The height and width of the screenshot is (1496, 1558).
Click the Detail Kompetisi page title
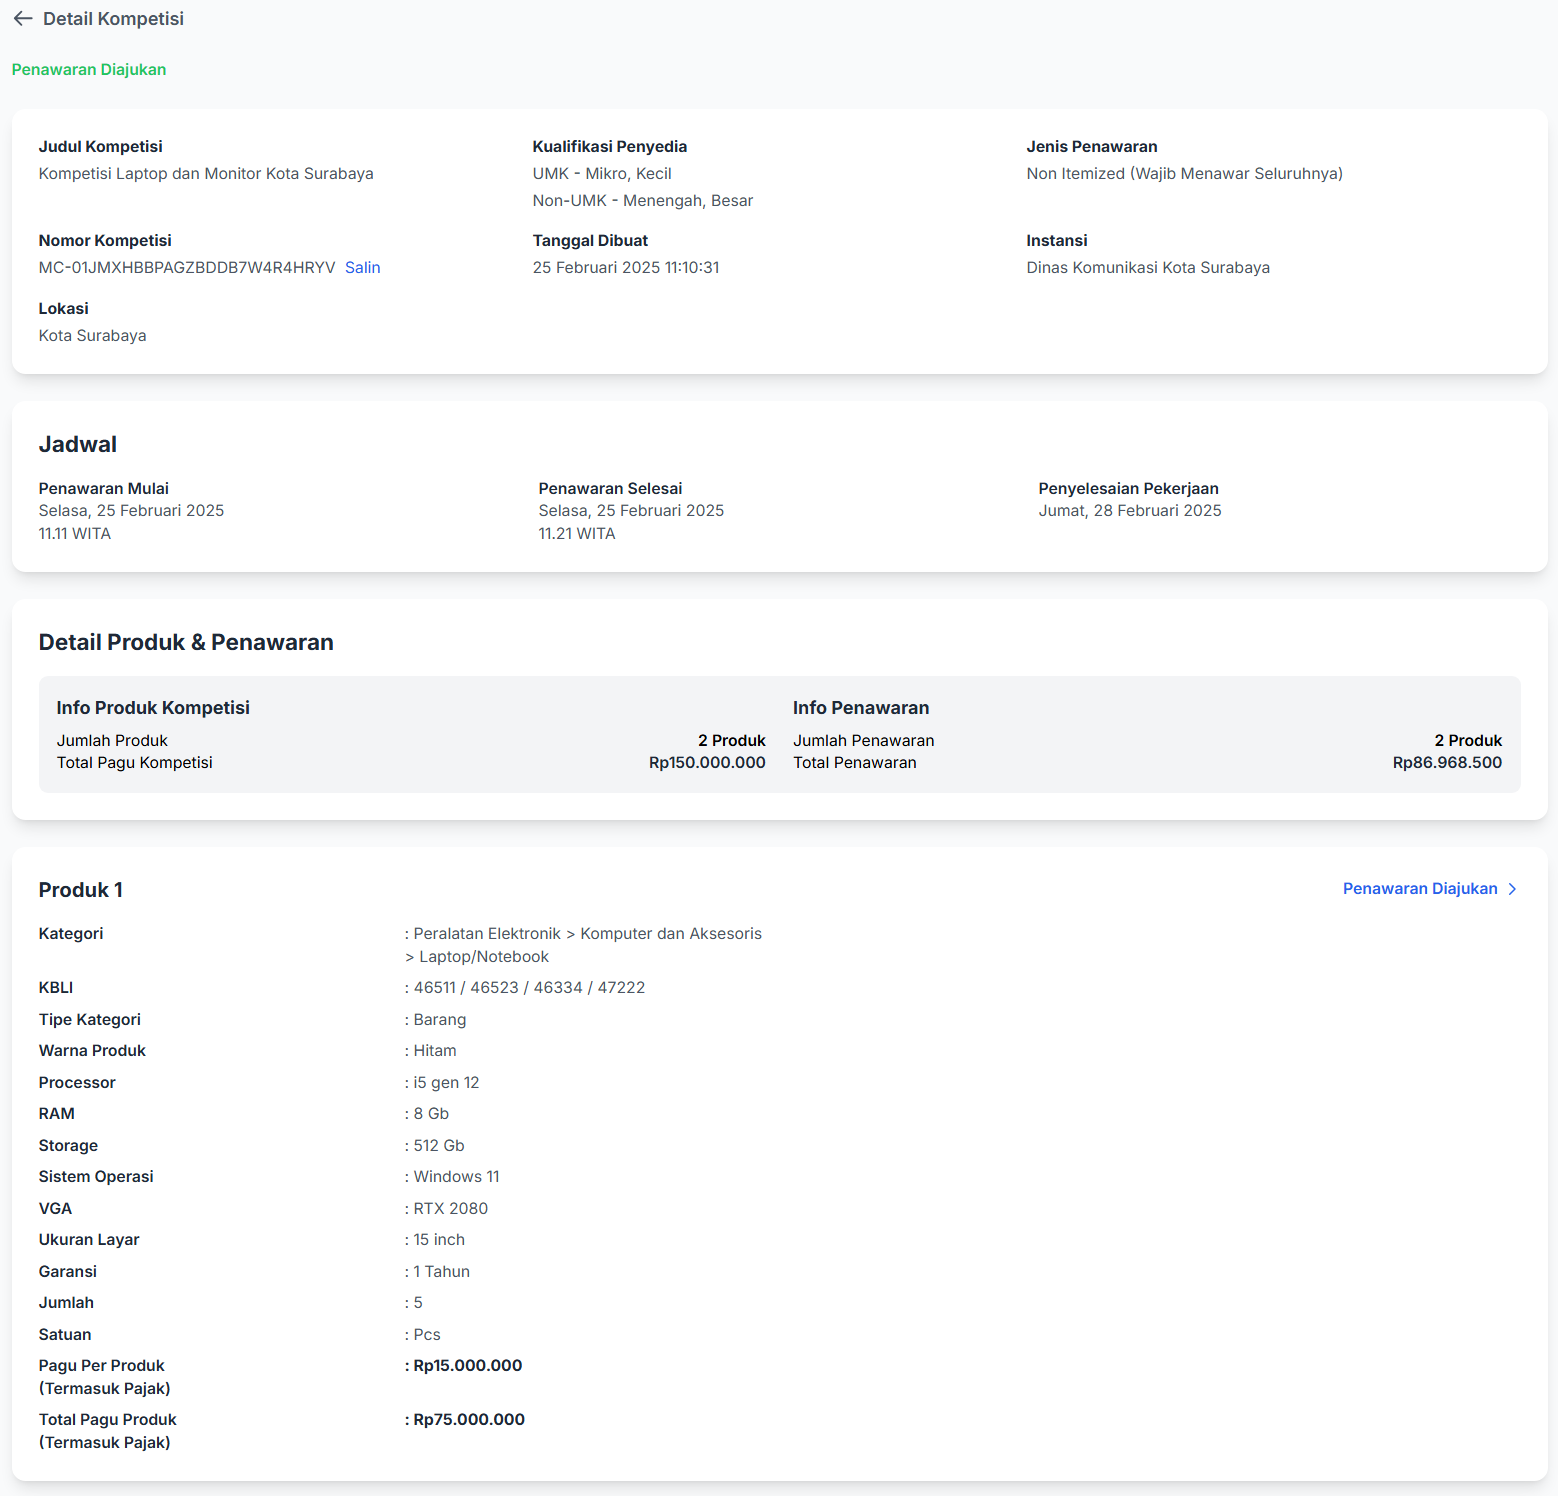113,19
